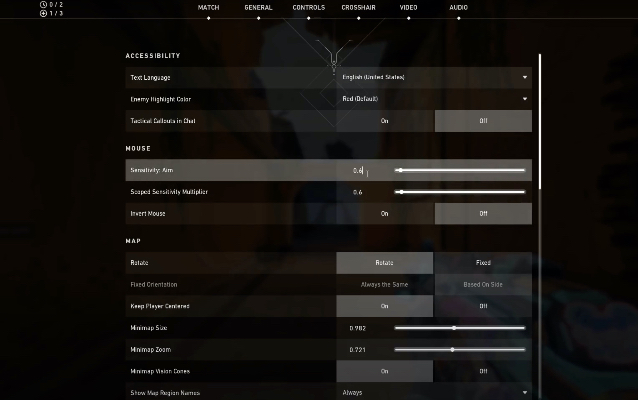Click the Show Map Region Names label
Viewport: 638px width, 400px height.
coord(165,393)
